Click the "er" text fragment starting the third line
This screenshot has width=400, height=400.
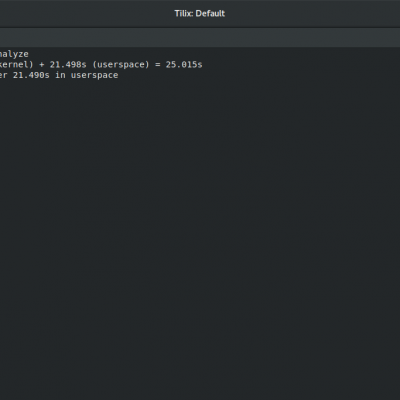[x=3, y=75]
